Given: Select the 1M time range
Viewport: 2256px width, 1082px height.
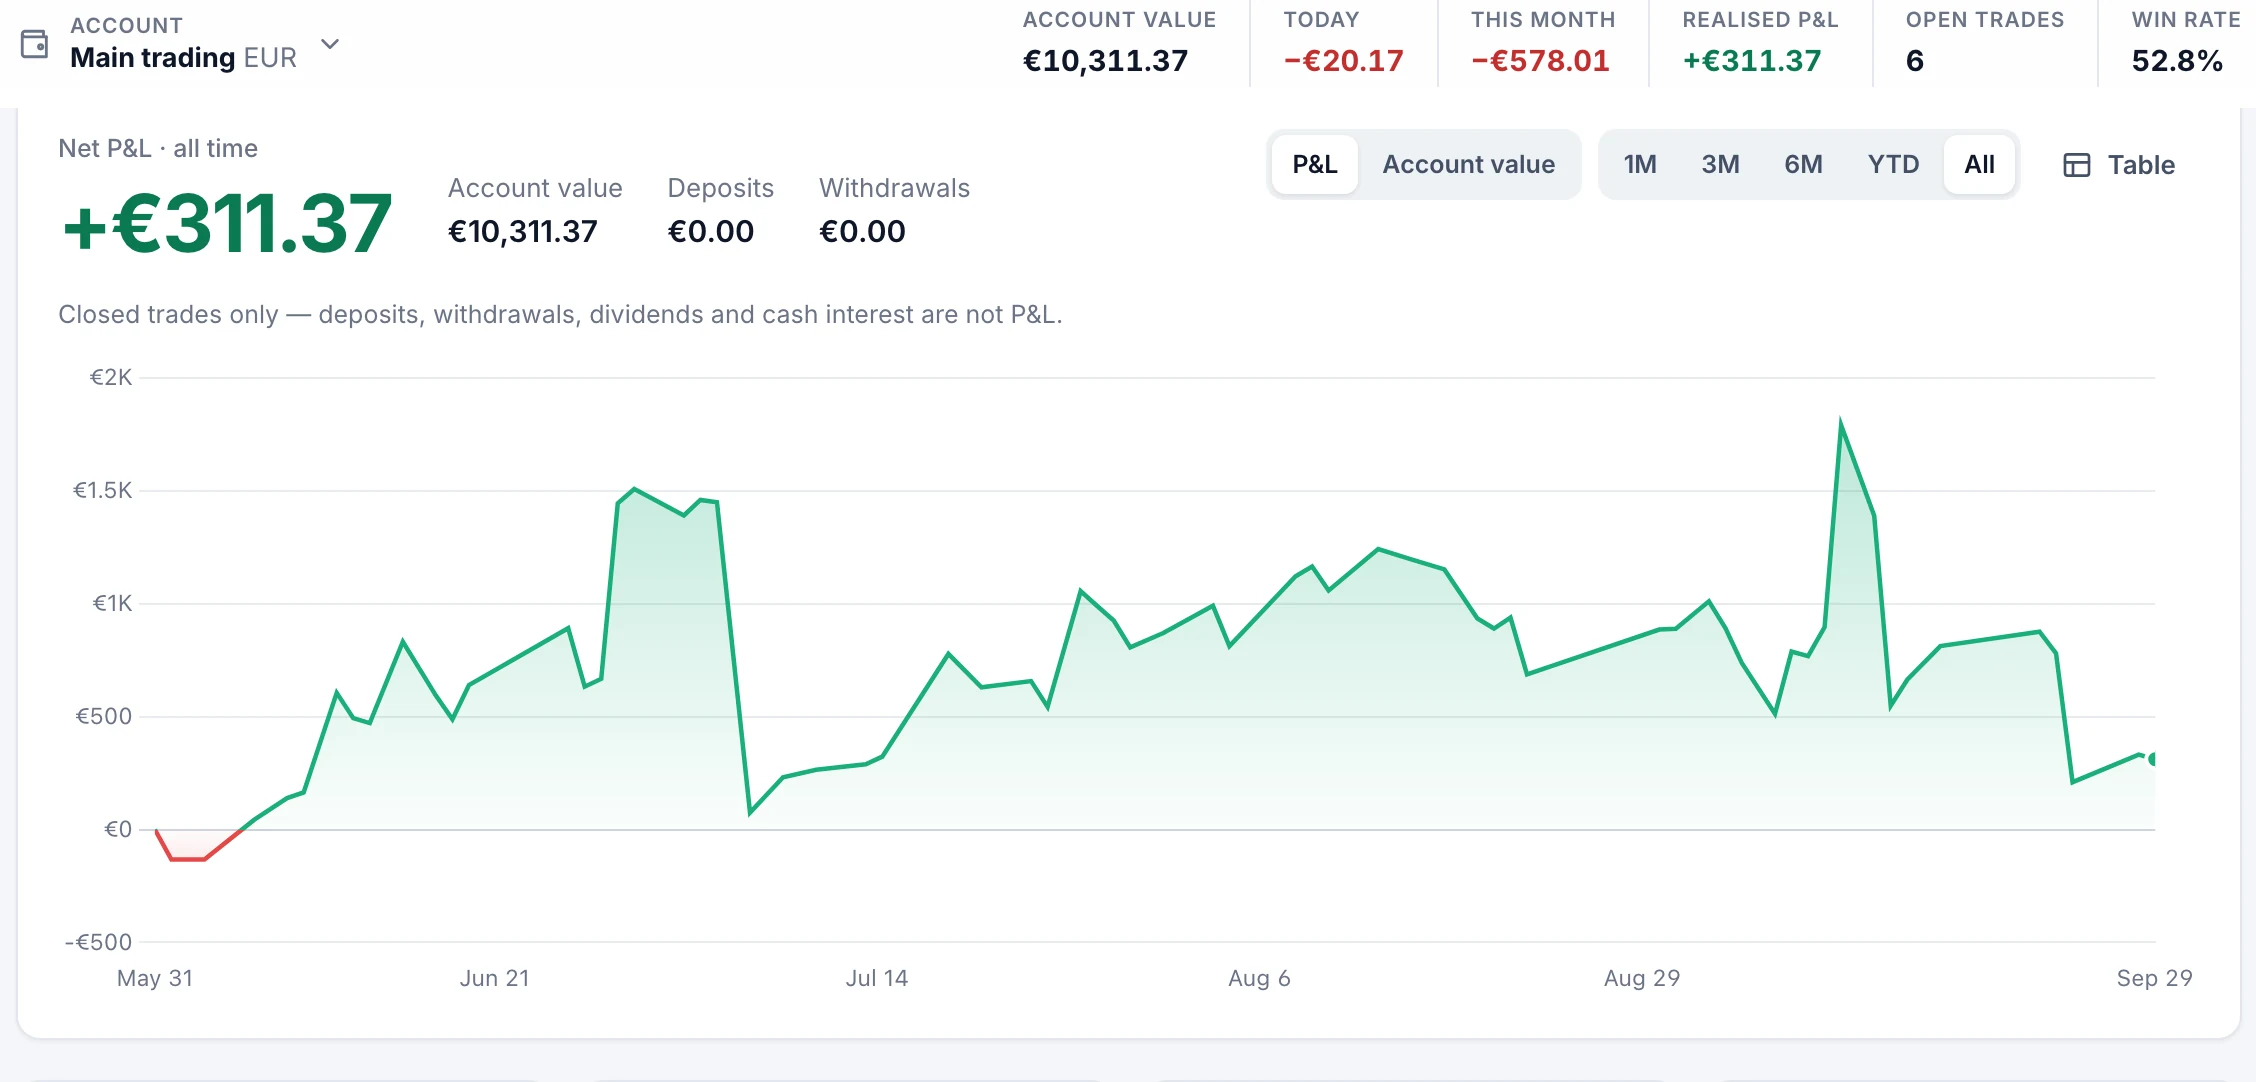Looking at the screenshot, I should tap(1639, 165).
